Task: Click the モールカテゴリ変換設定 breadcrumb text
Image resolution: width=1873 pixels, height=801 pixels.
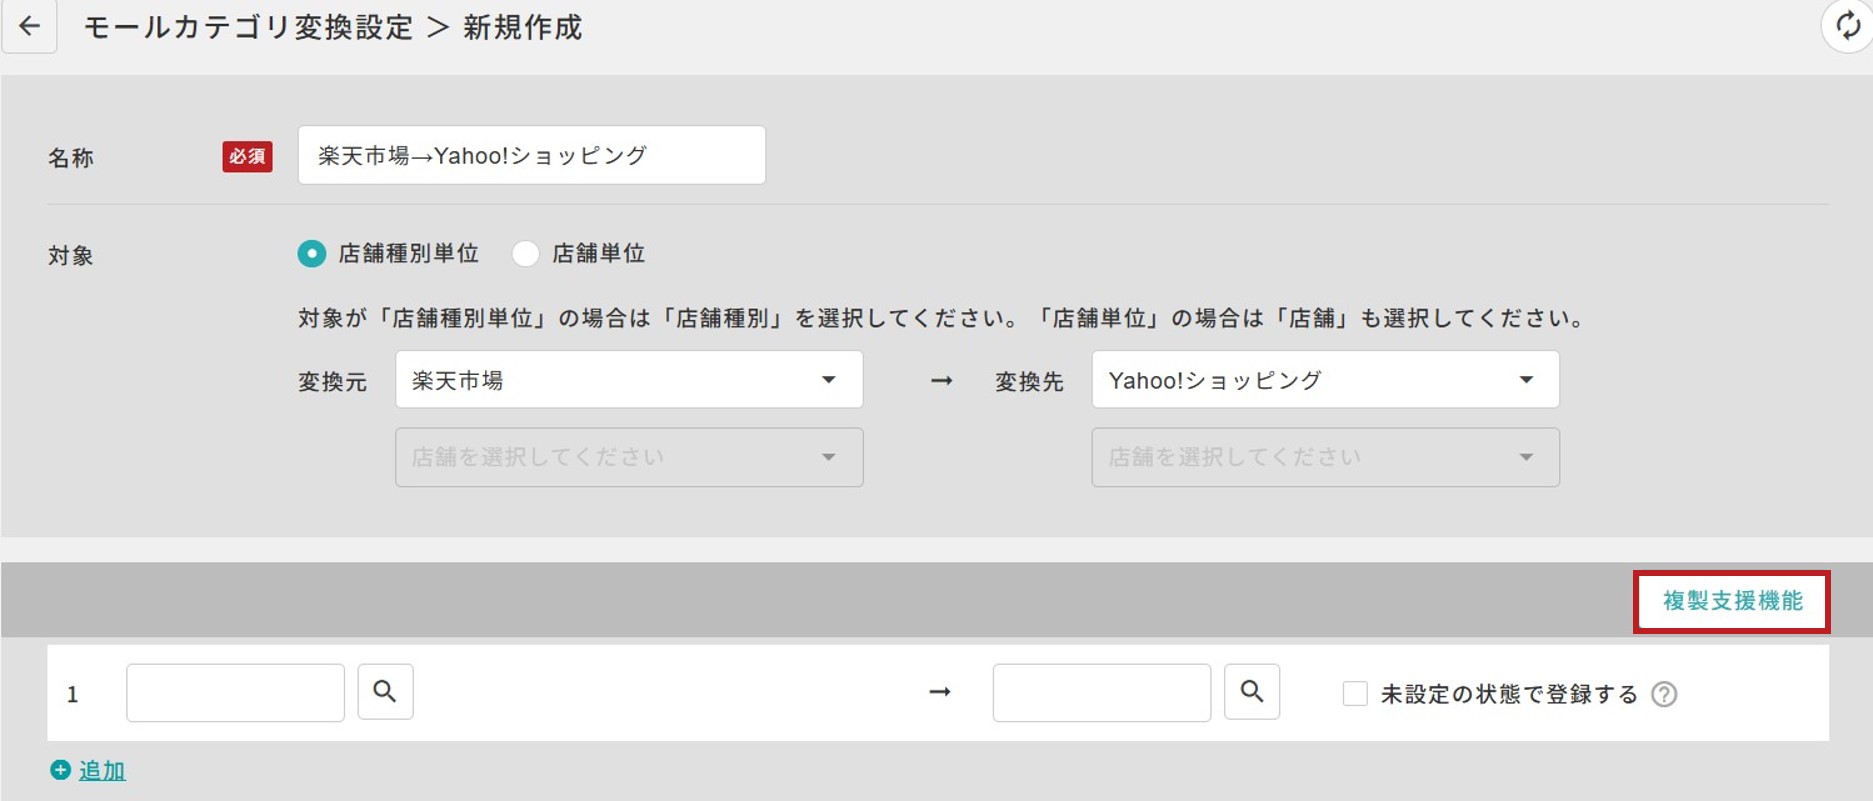Action: point(248,27)
